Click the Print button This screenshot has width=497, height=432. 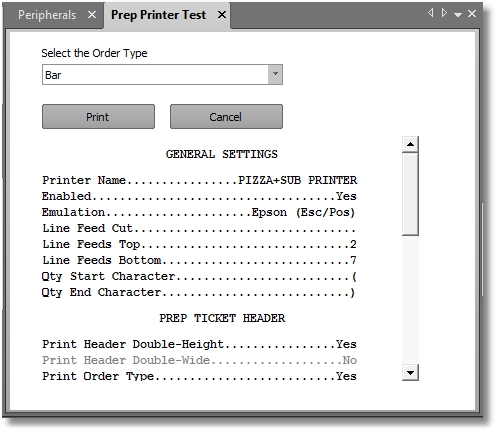point(98,117)
